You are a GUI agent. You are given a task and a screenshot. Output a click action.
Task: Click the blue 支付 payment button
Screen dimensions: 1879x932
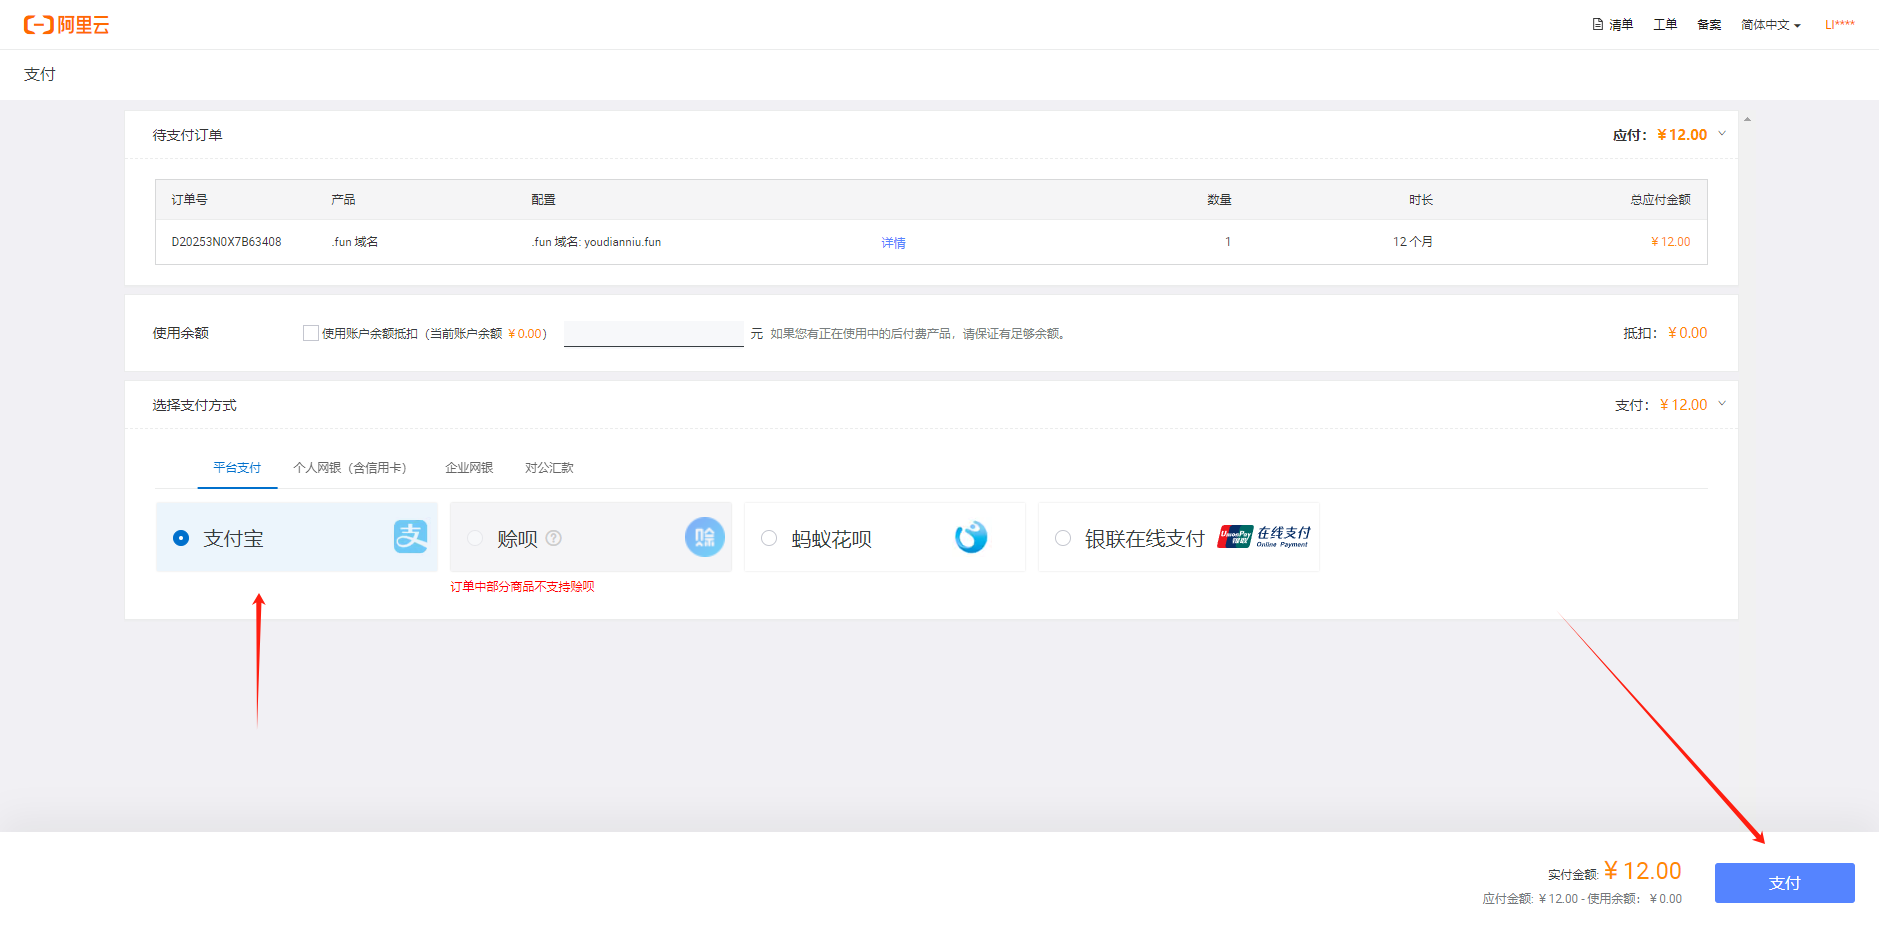tap(1784, 883)
